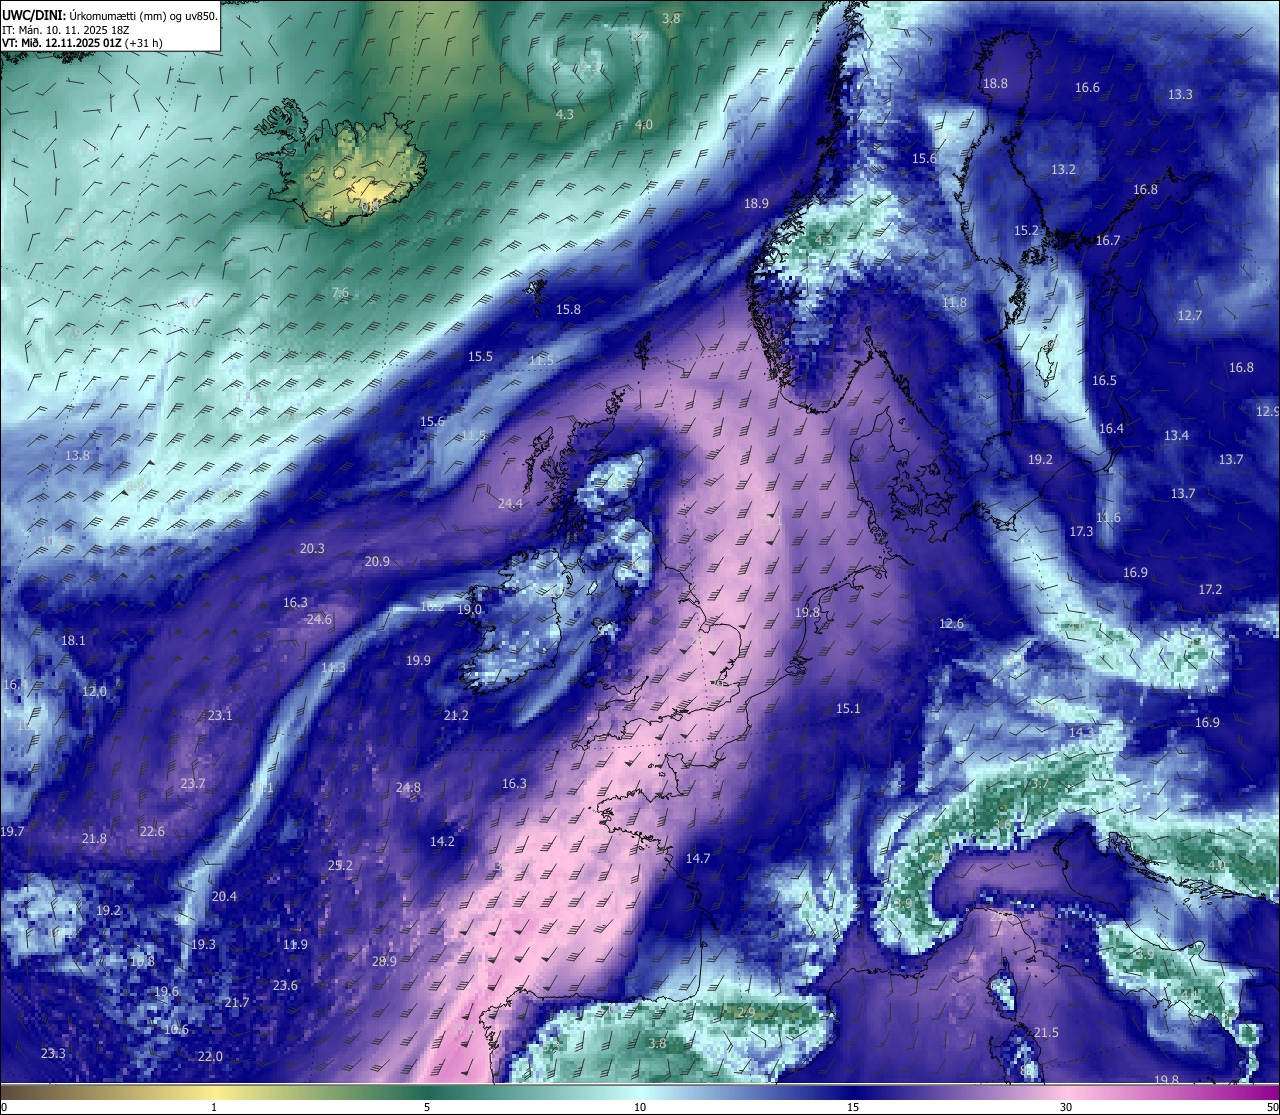
Task: Click the value label 24.4 west of Scotland
Action: [x=510, y=504]
